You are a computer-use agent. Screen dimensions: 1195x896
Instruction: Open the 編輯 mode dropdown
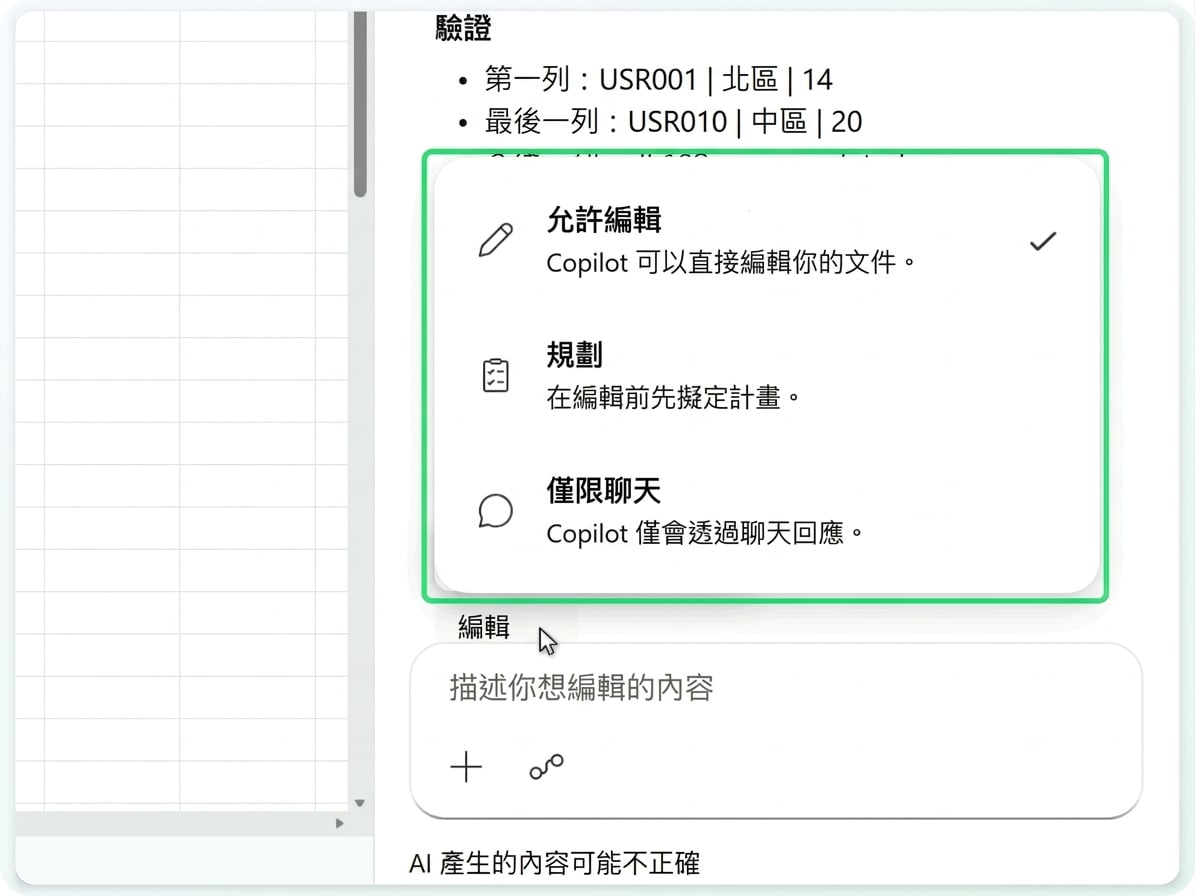point(484,628)
